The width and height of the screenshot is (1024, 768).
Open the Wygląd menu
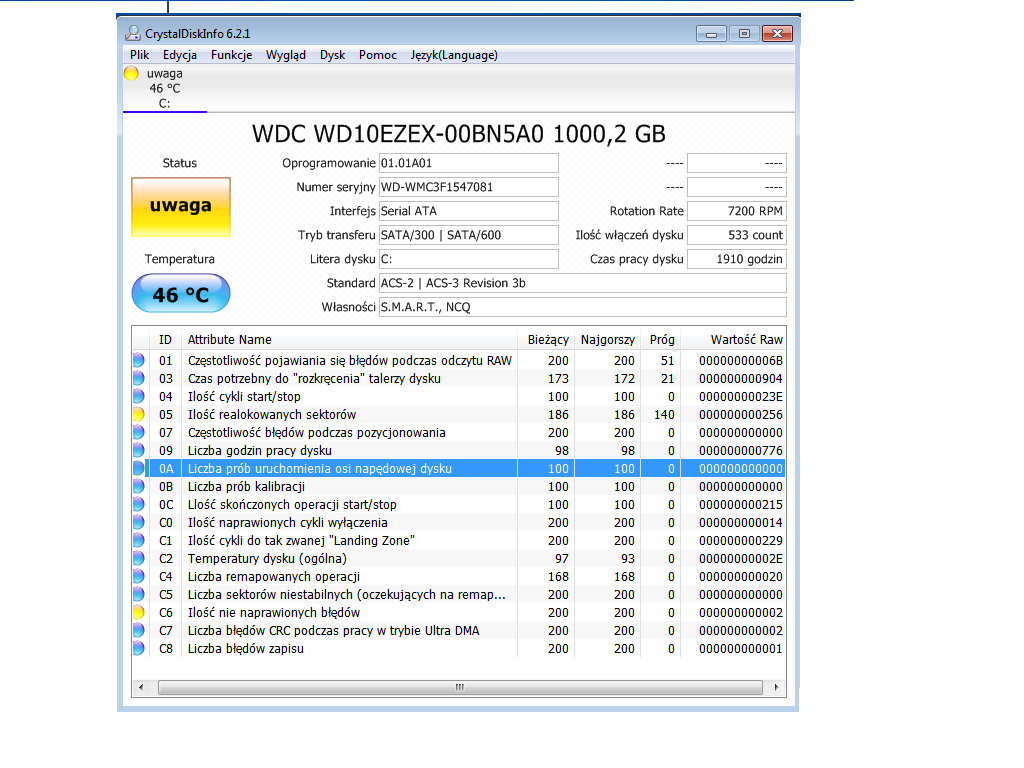pos(285,55)
